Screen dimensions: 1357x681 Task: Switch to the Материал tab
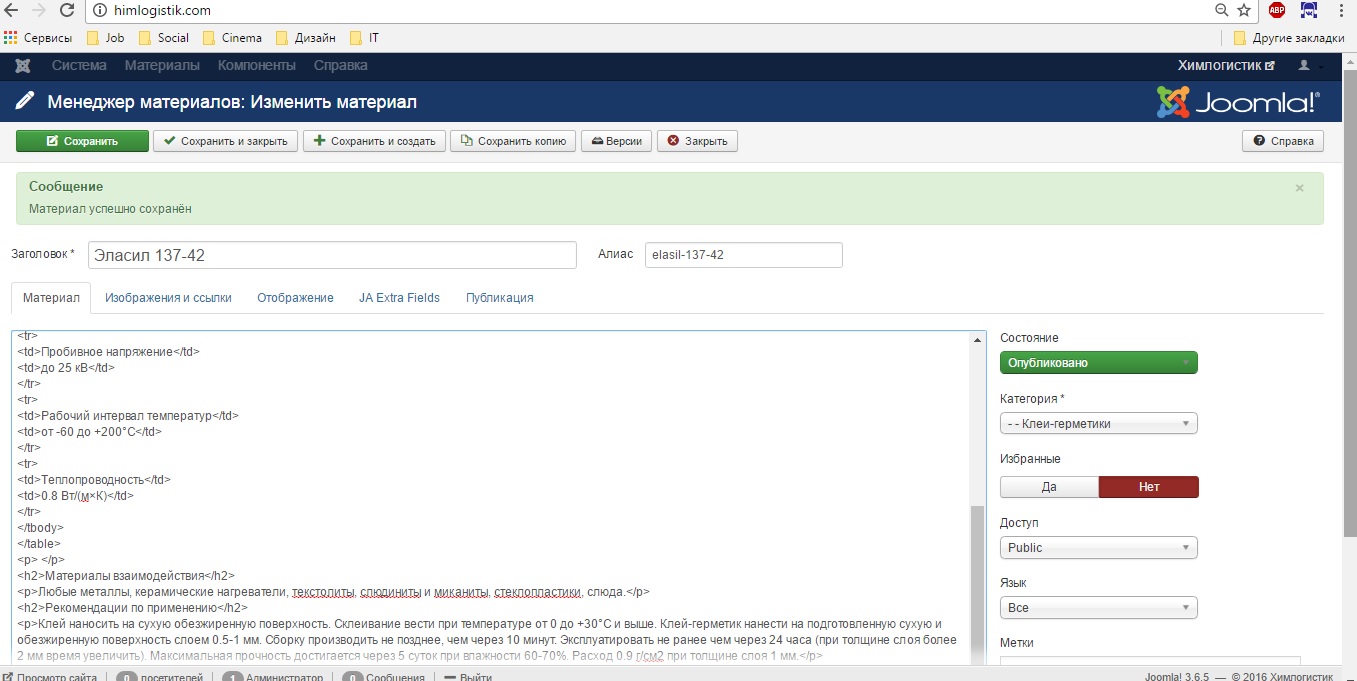(51, 298)
